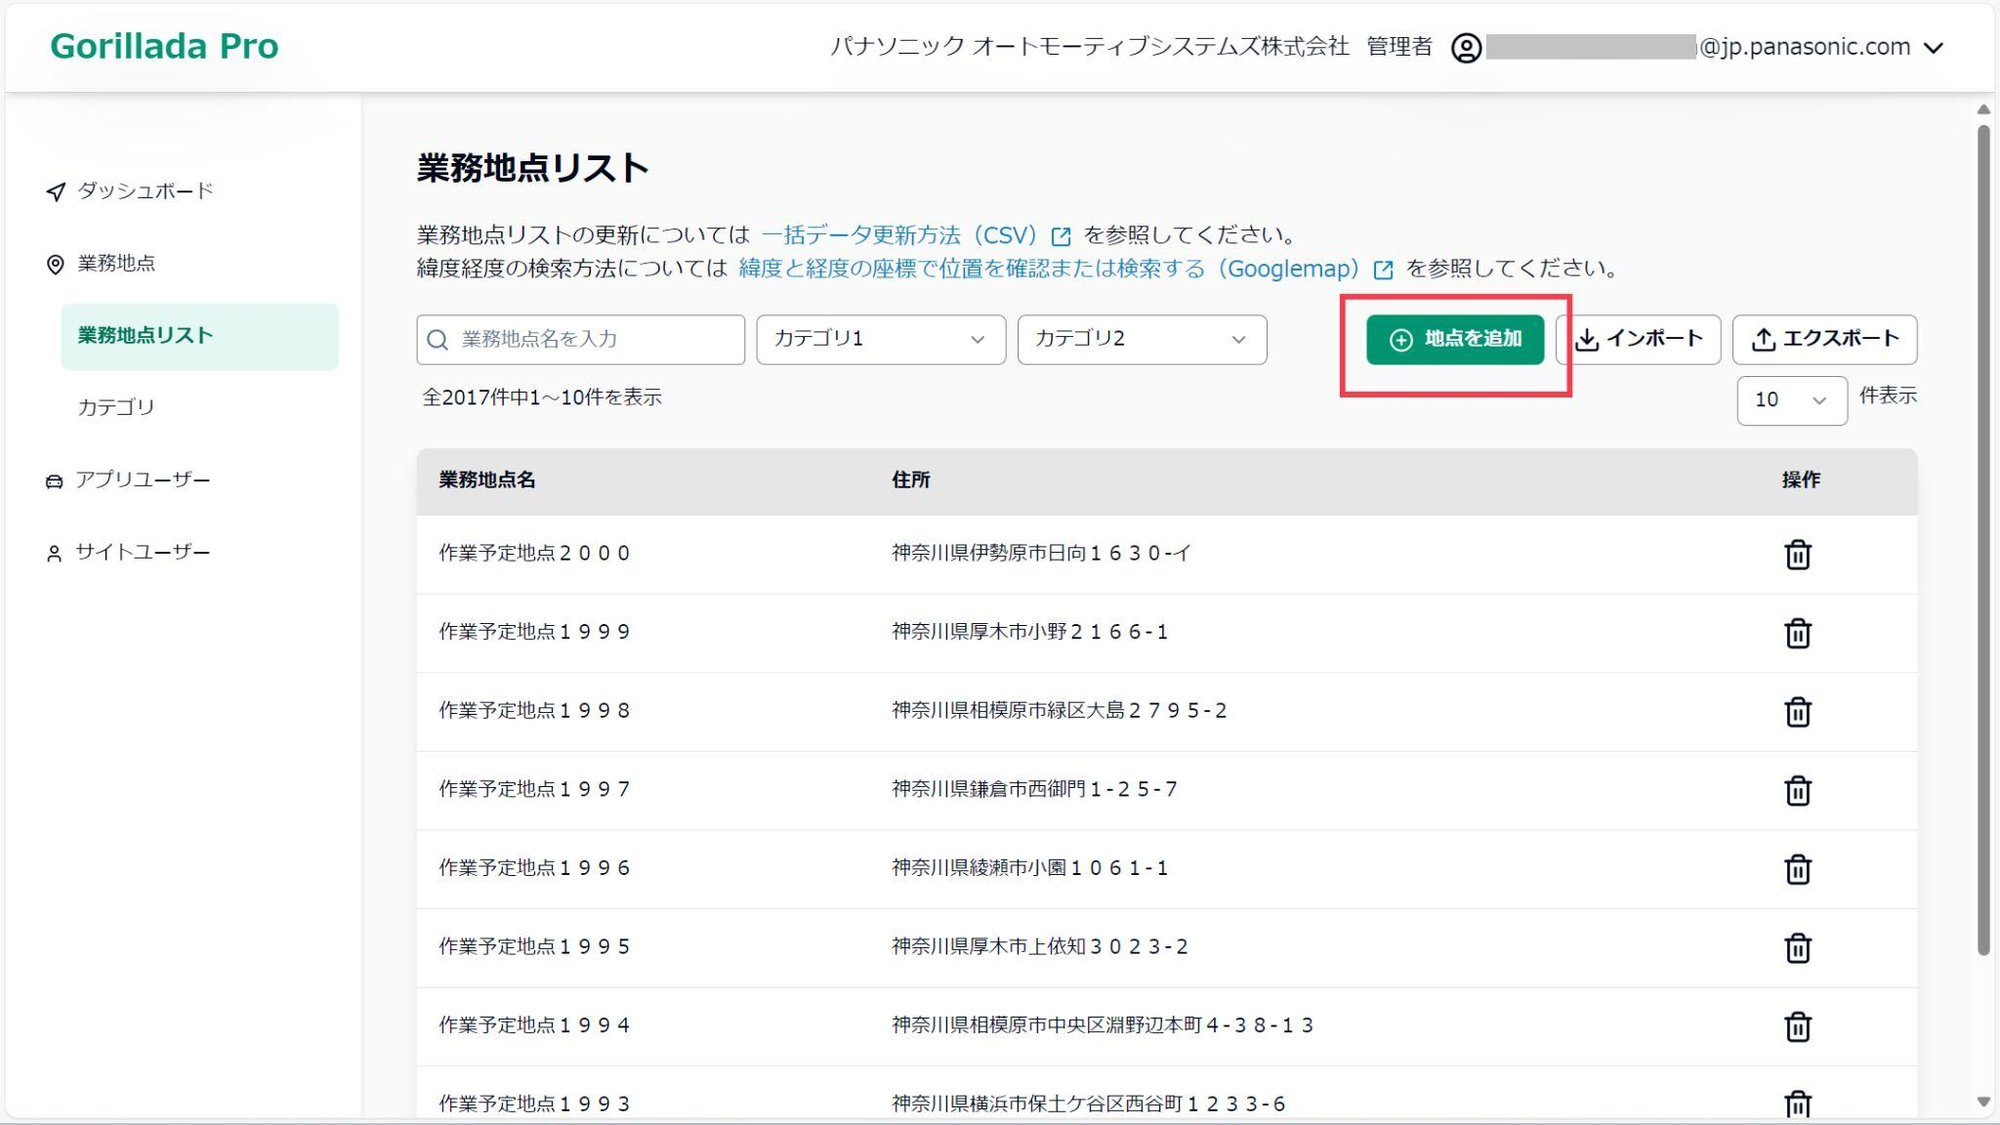
Task: Expand the account menu chevron
Action: click(1934, 48)
